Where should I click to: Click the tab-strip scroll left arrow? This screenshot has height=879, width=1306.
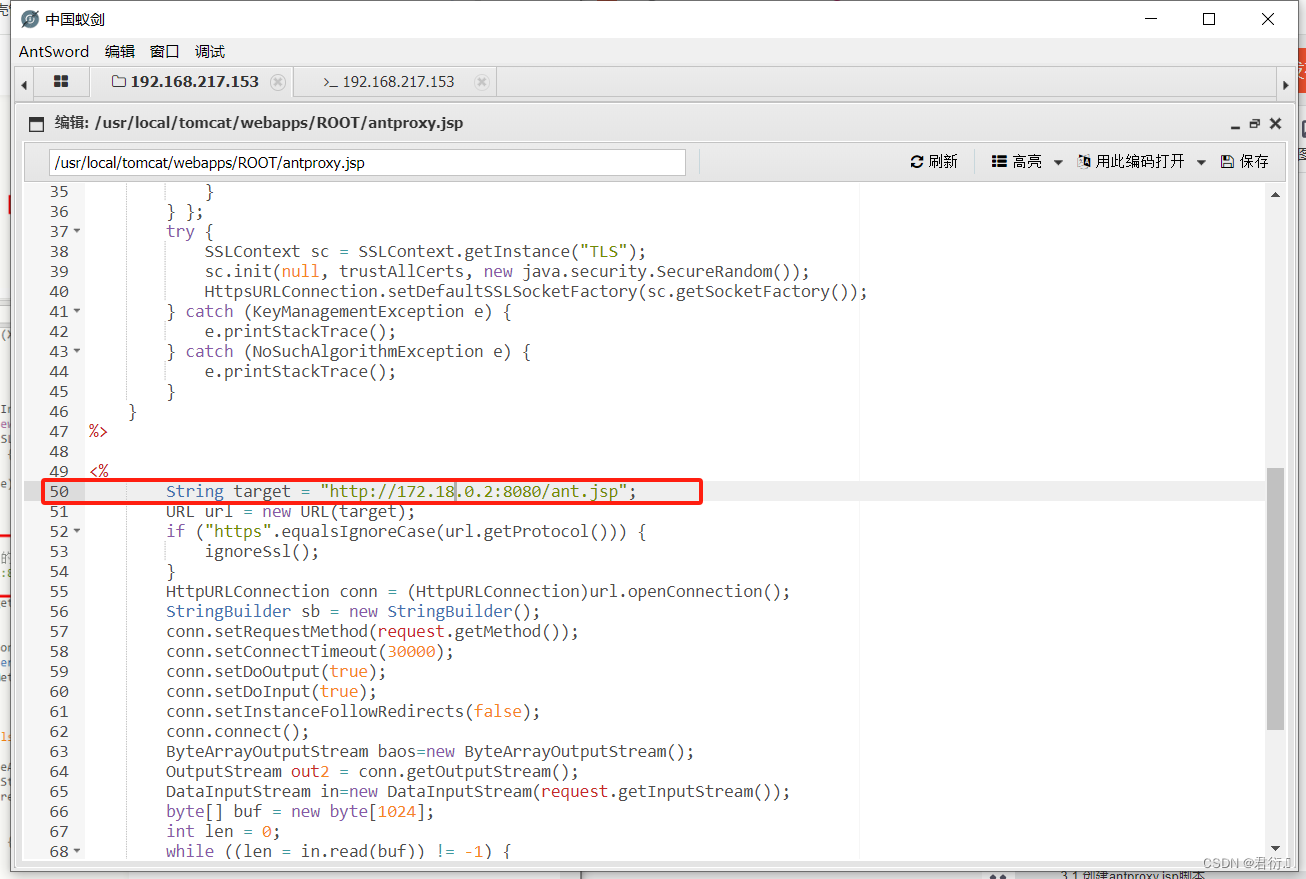(24, 84)
